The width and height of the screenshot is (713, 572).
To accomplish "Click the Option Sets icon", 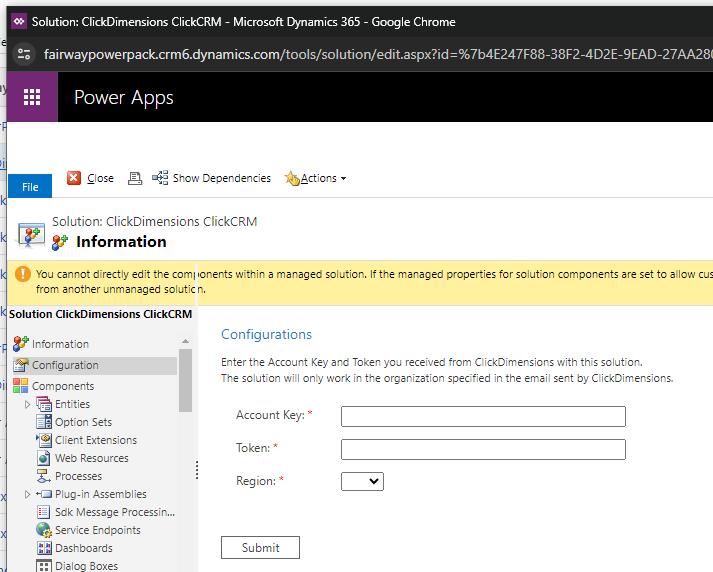I will click(44, 422).
